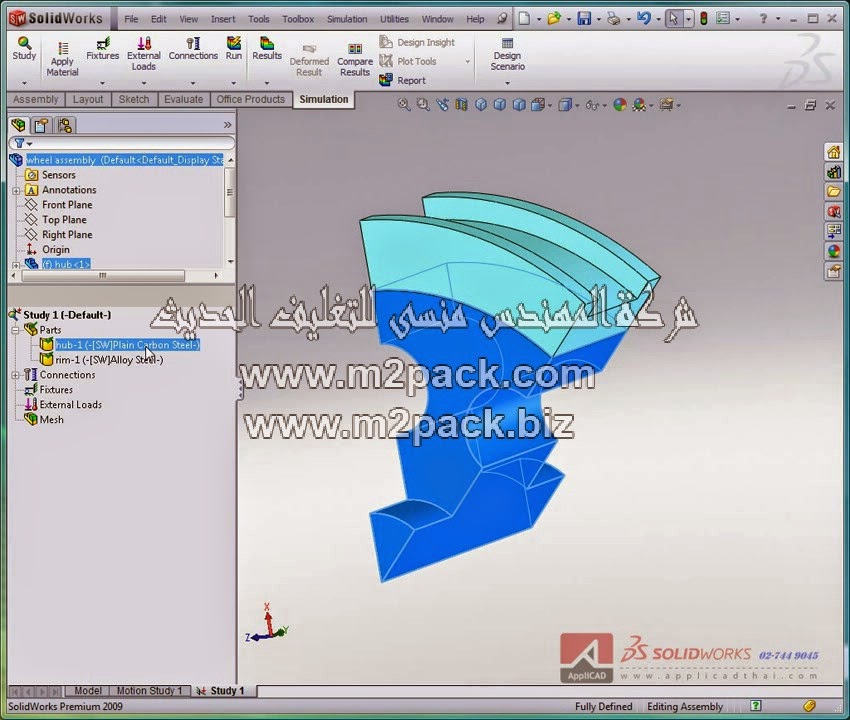Open the Study advisor tool

click(24, 49)
